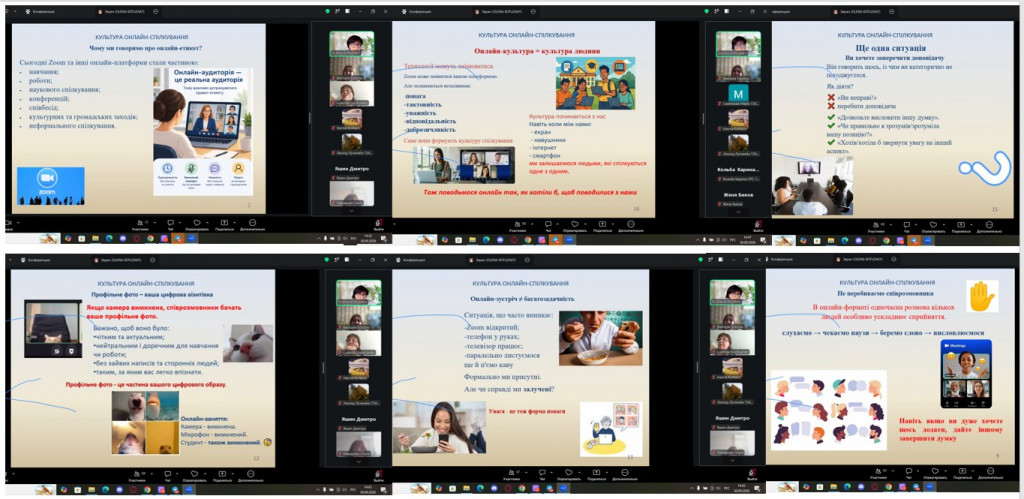This screenshot has width=1024, height=499.
Task: Select the Кольба Карина participant entry
Action: [x=739, y=174]
